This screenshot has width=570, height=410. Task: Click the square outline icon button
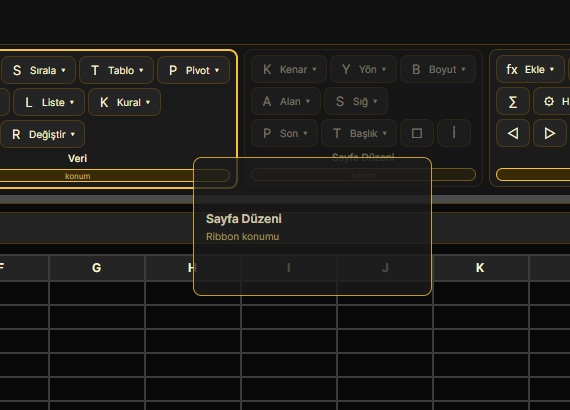417,133
